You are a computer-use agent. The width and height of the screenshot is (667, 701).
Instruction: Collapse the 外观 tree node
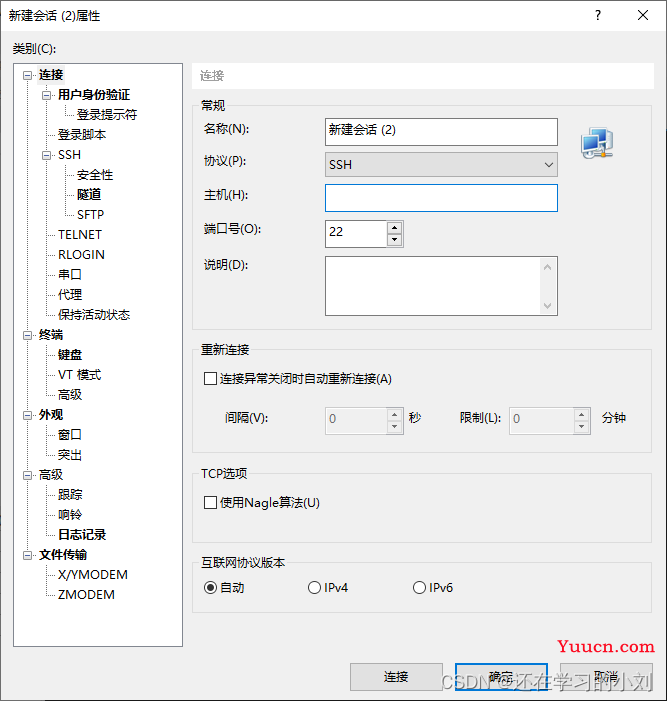[x=28, y=415]
